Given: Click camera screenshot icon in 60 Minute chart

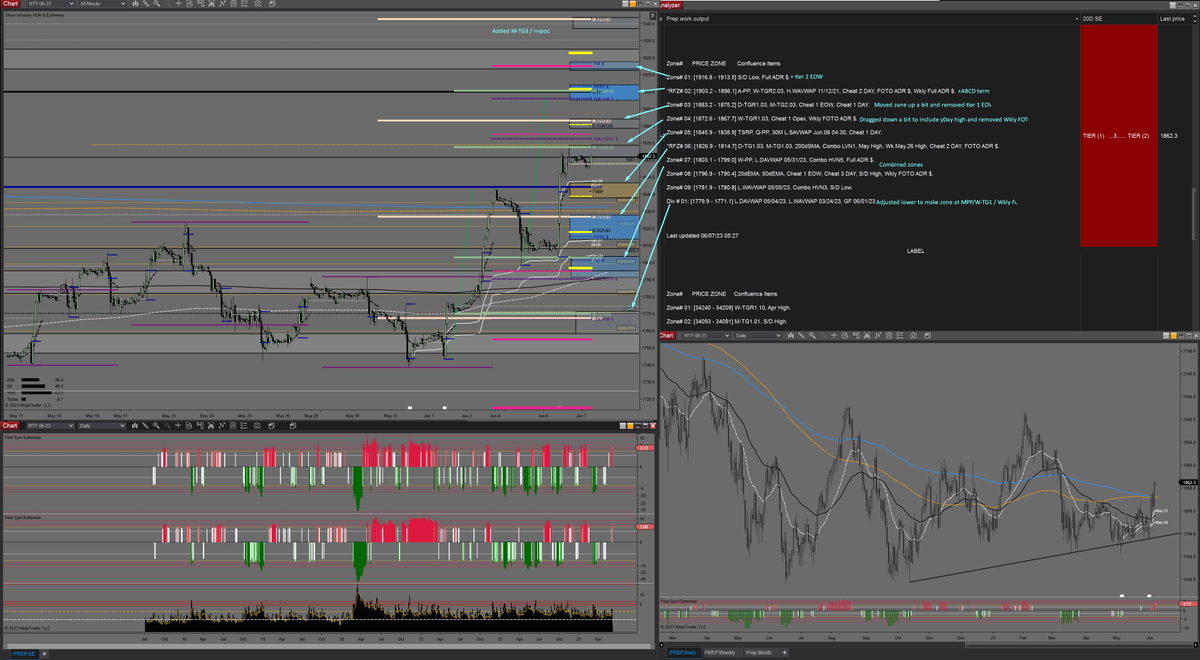Looking at the screenshot, I should (x=258, y=4).
